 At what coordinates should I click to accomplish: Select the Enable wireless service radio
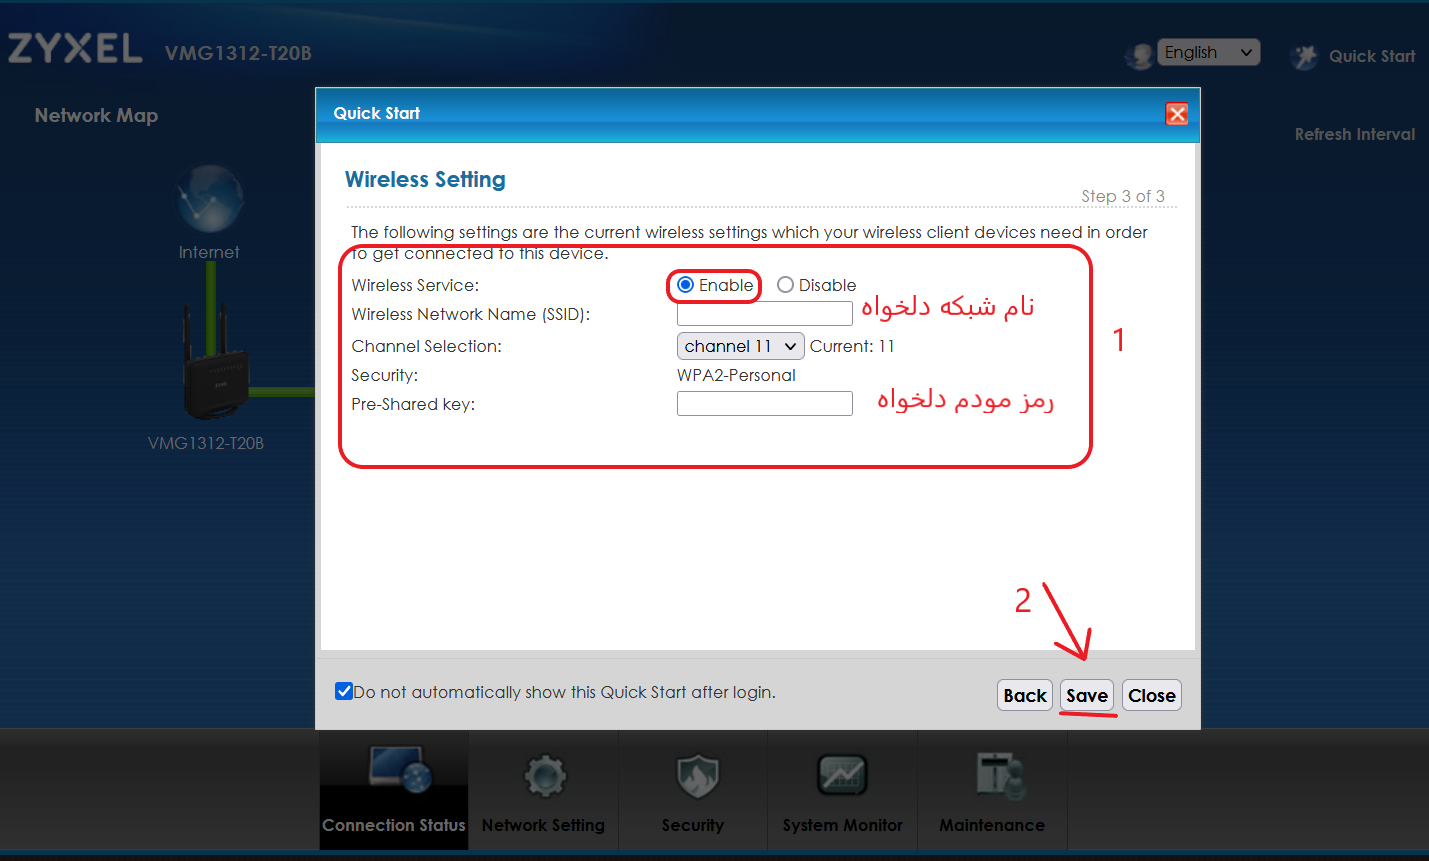685,285
